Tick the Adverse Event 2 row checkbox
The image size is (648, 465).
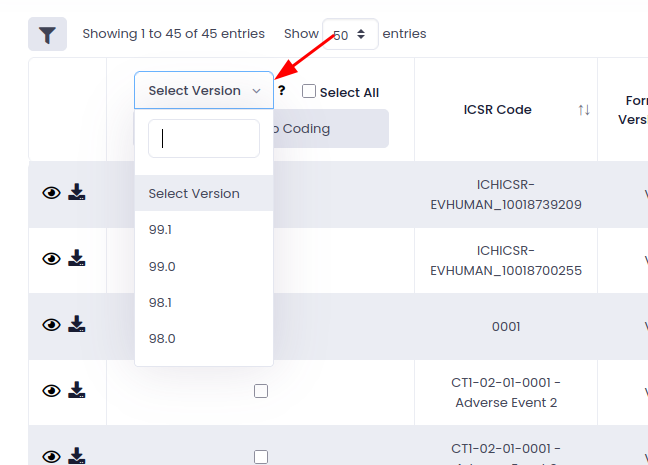pos(261,391)
